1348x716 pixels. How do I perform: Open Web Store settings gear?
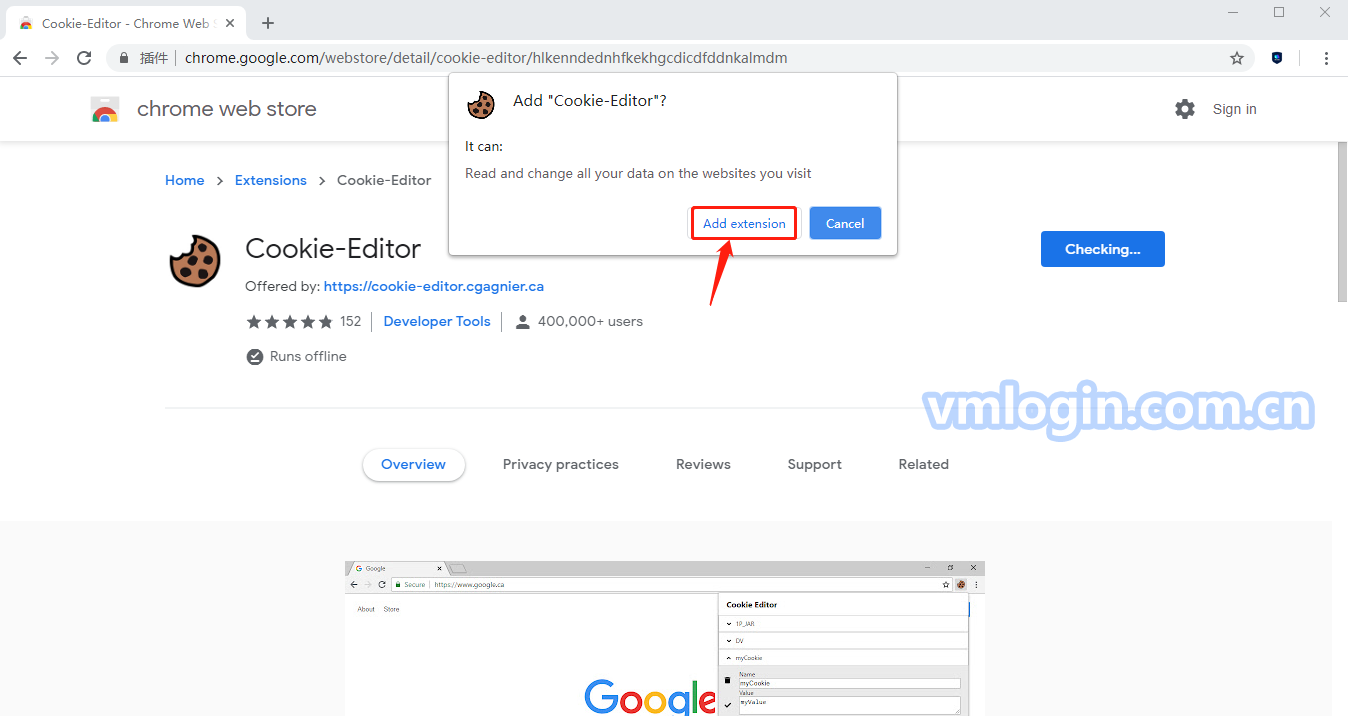coord(1185,109)
